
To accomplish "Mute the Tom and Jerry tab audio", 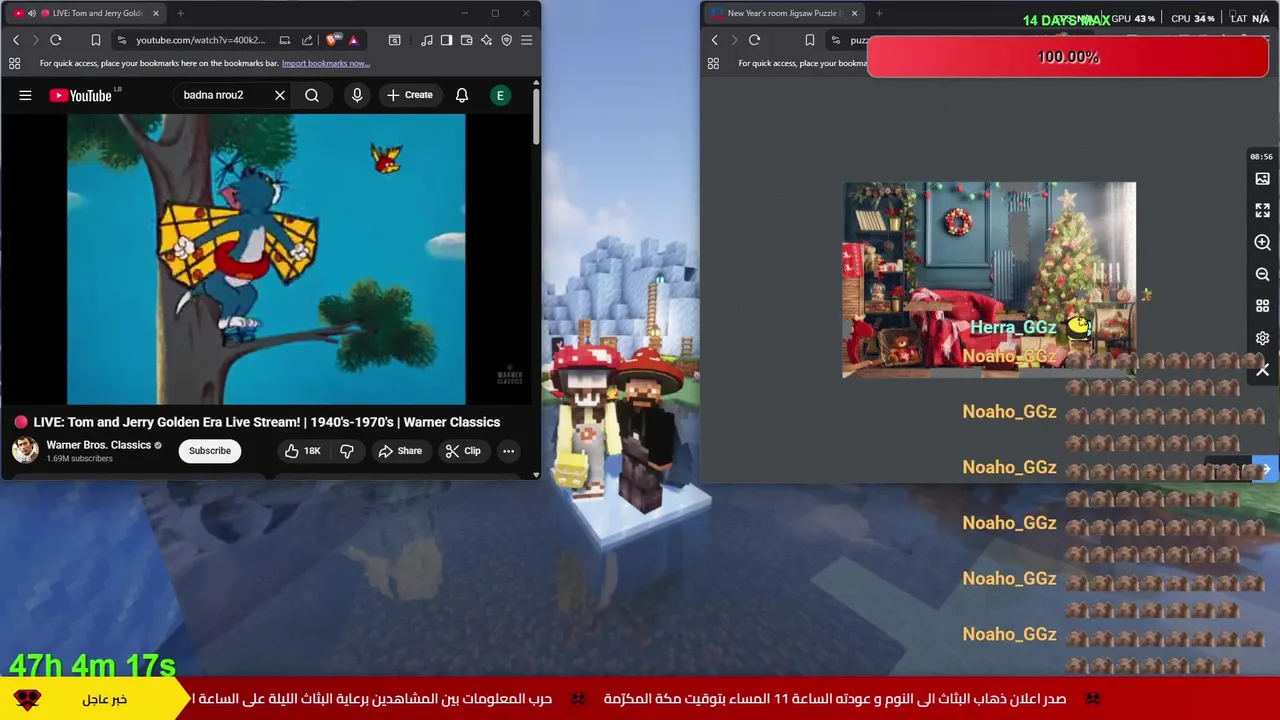I will 31,13.
